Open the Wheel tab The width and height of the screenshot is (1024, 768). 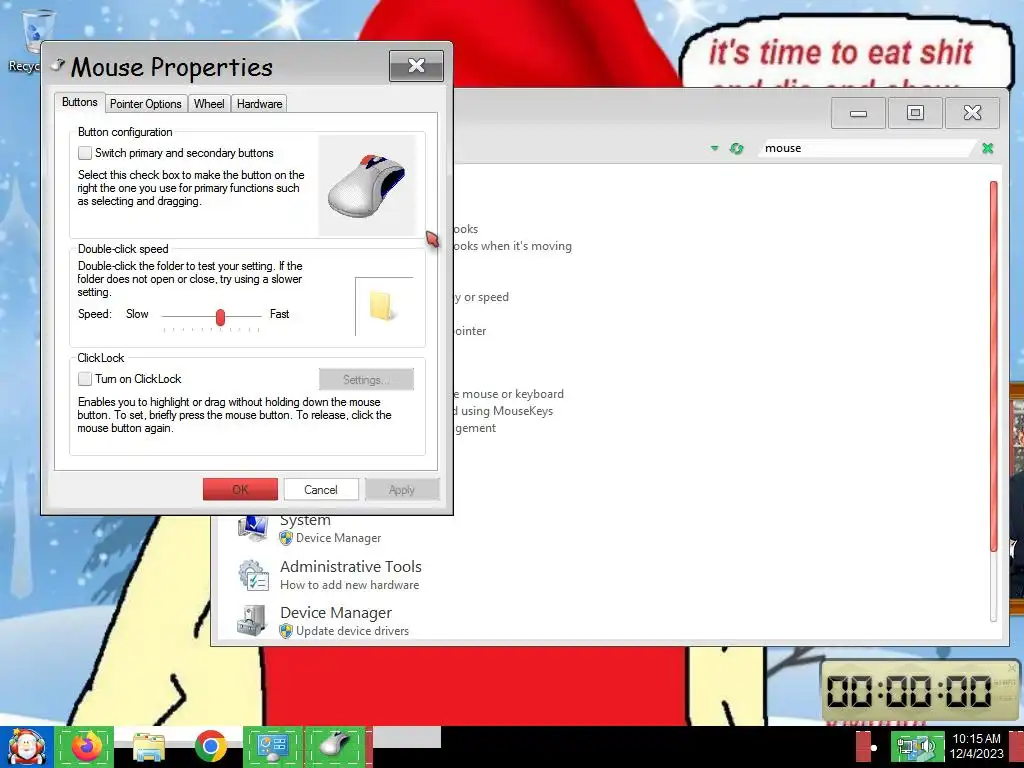pyautogui.click(x=209, y=104)
